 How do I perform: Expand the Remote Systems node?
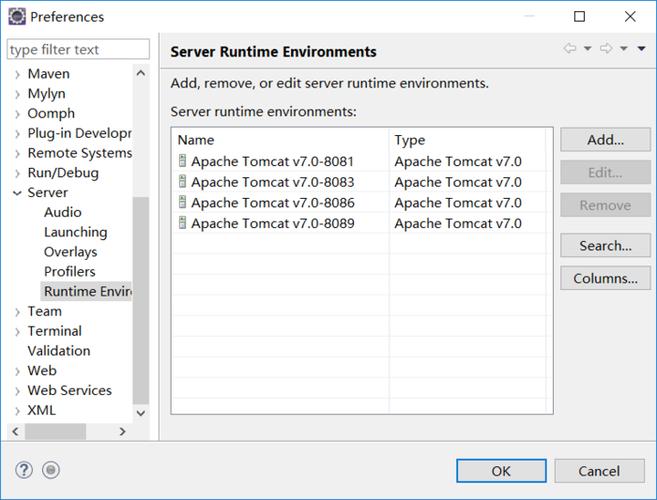click(17, 154)
